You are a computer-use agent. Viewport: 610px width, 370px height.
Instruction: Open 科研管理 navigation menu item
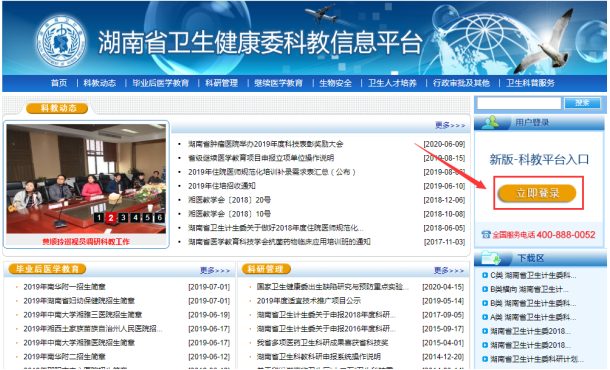coord(221,83)
